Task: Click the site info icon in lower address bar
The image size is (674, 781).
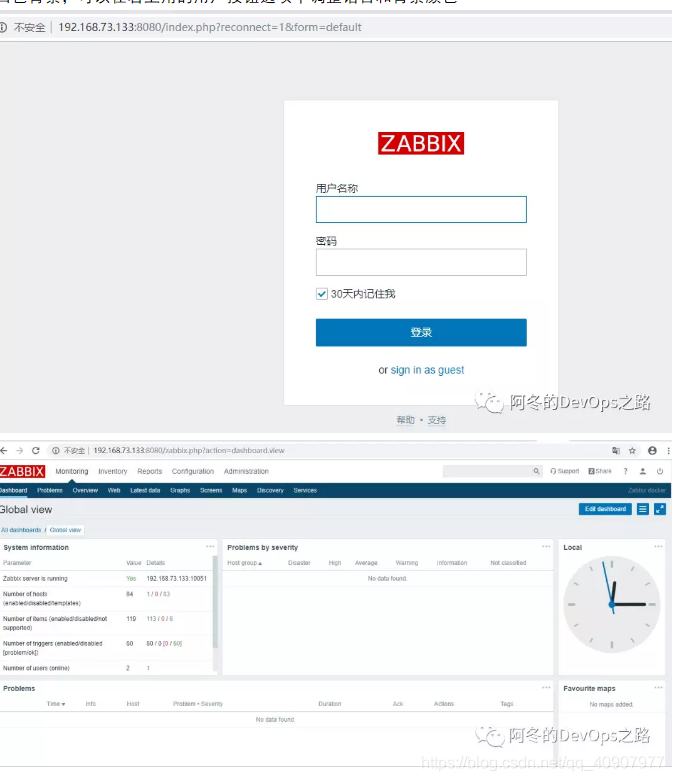Action: [56, 451]
